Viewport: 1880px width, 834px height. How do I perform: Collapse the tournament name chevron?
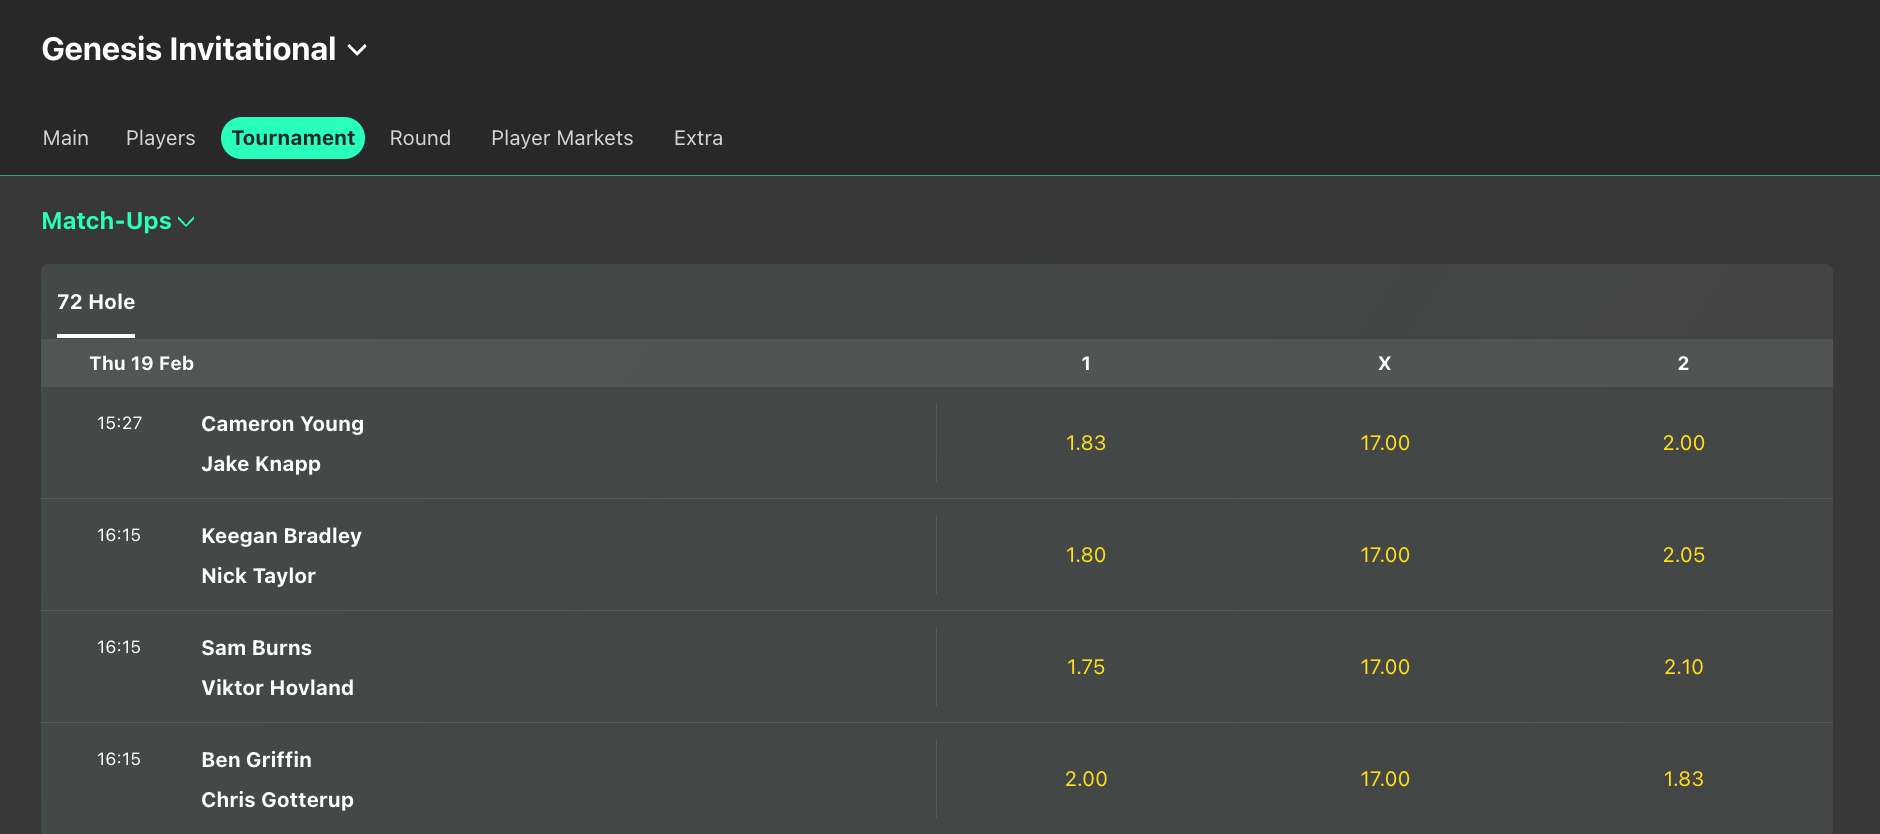357,49
